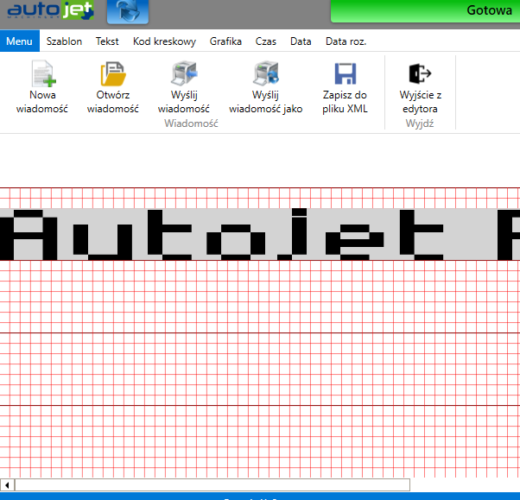Switch to the Szablon tab

coord(64,41)
